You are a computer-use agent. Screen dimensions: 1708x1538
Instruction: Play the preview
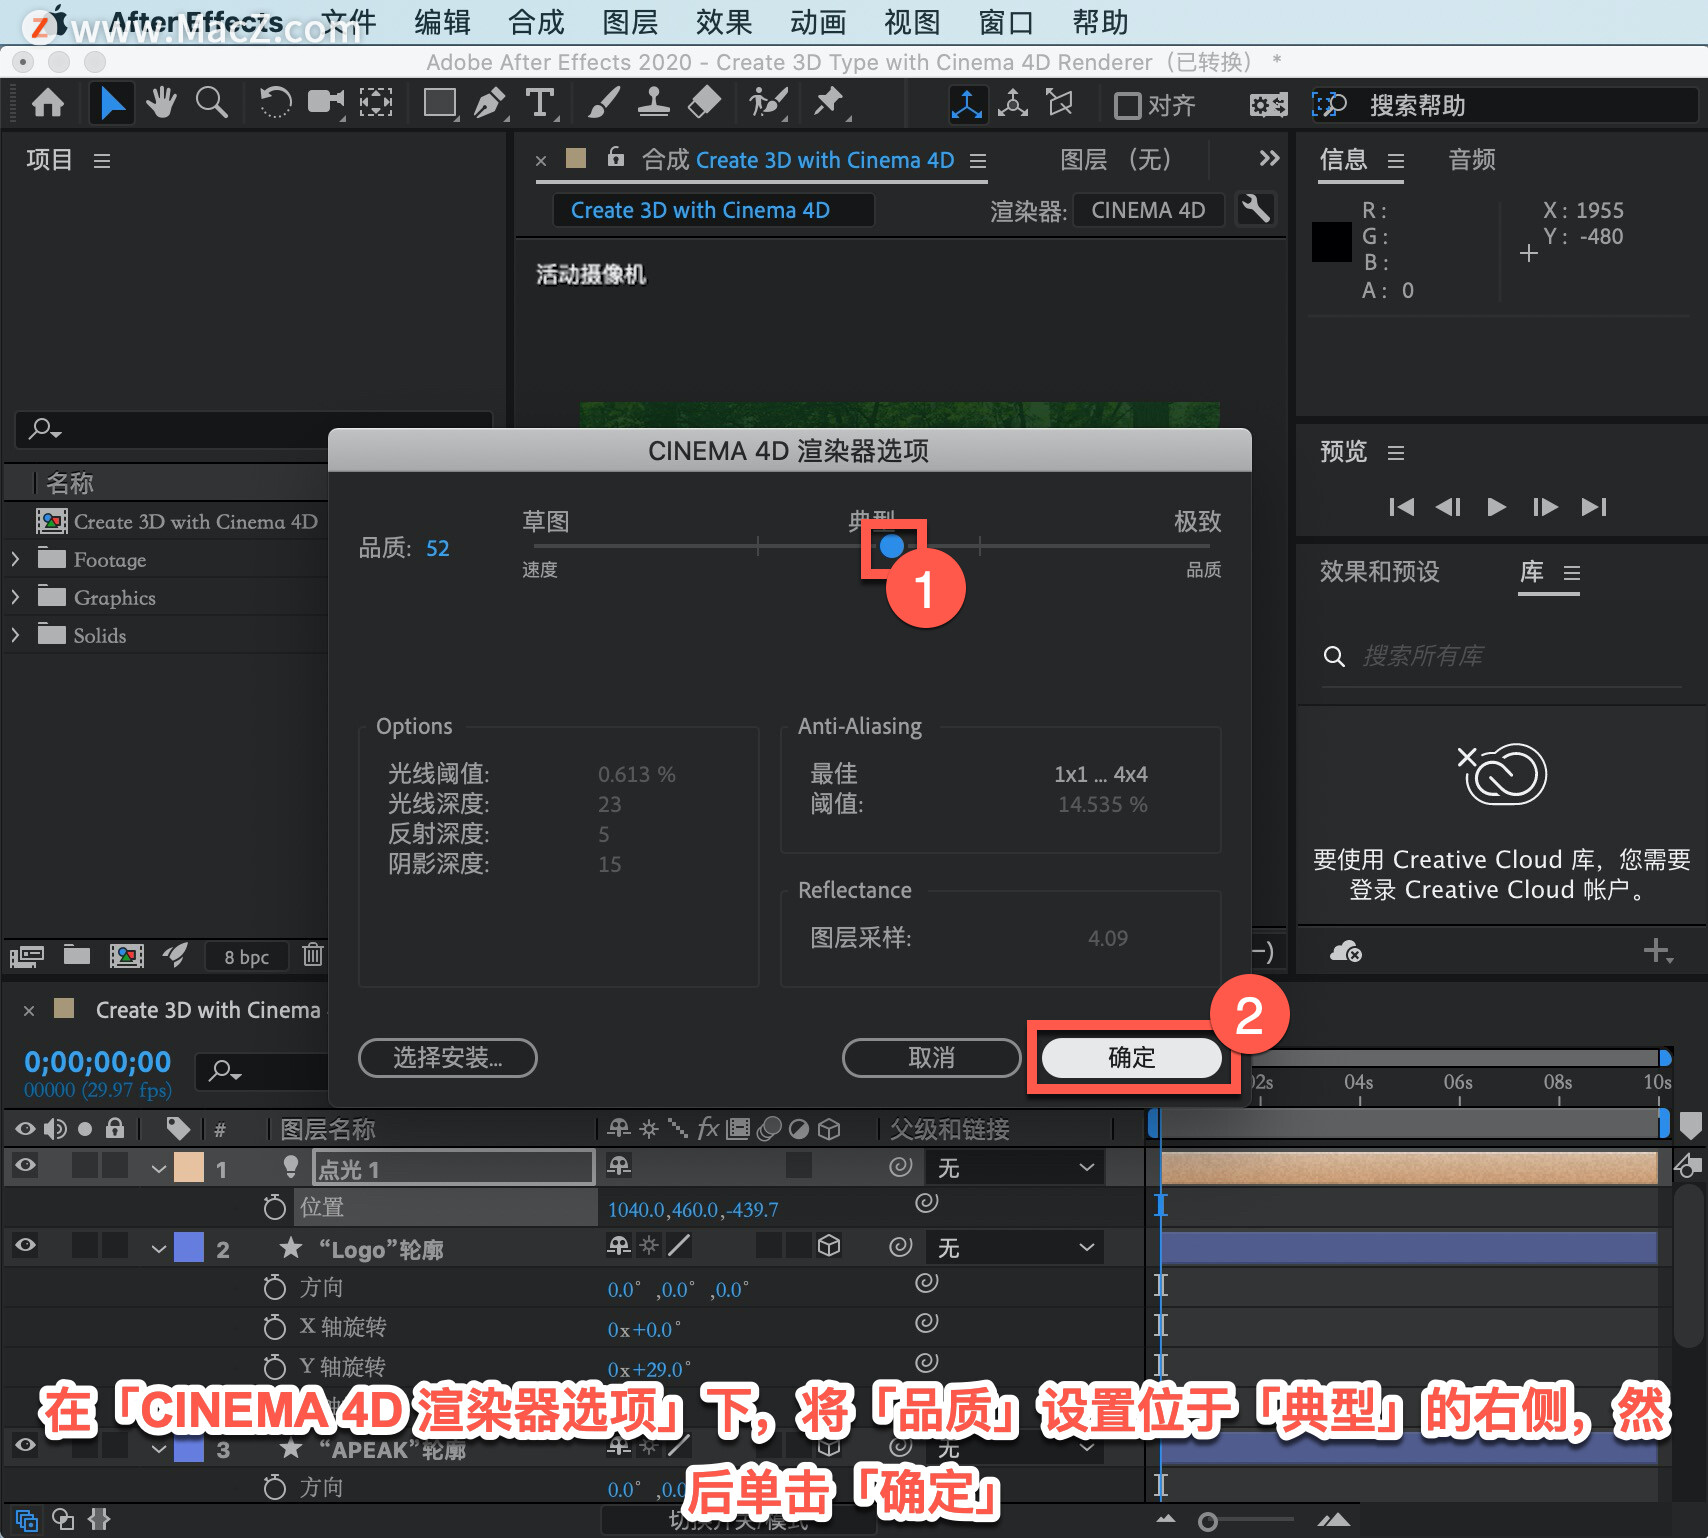(1496, 507)
